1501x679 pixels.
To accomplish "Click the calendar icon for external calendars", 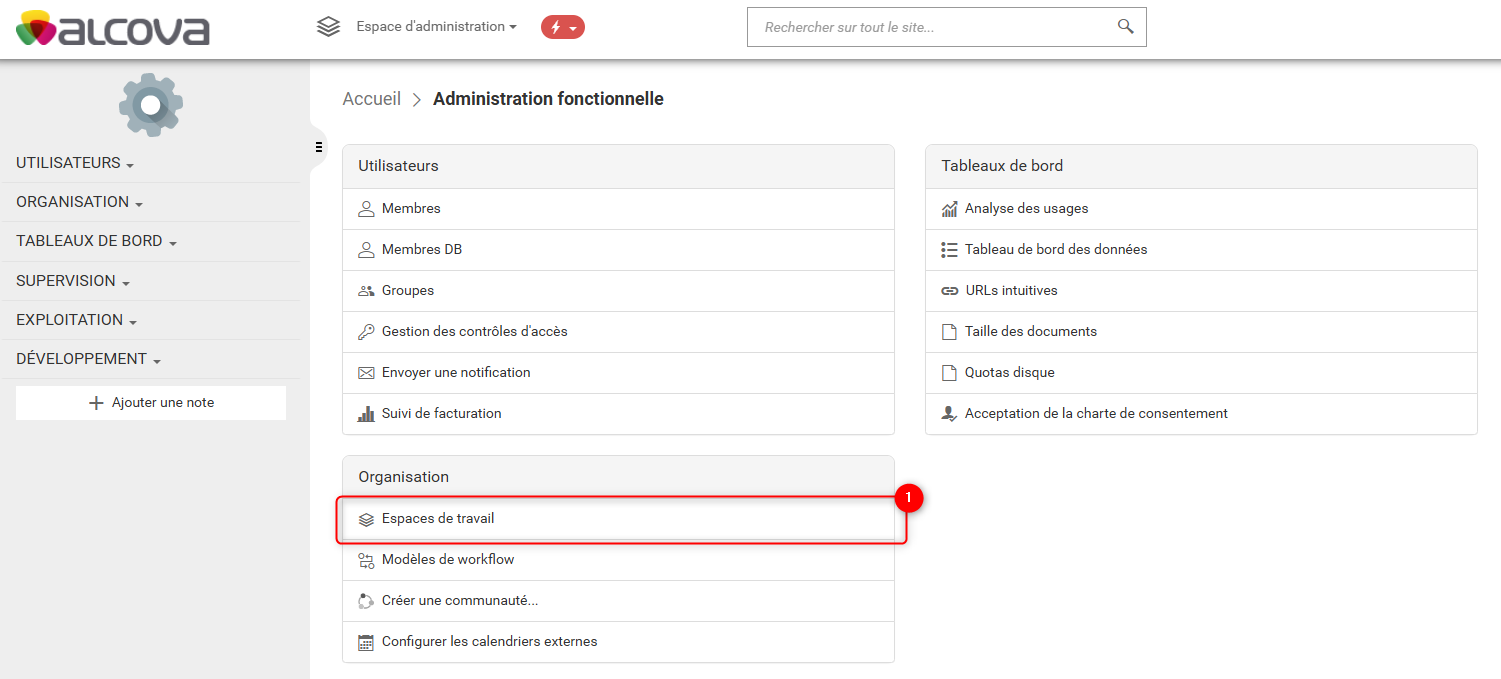I will (x=366, y=642).
